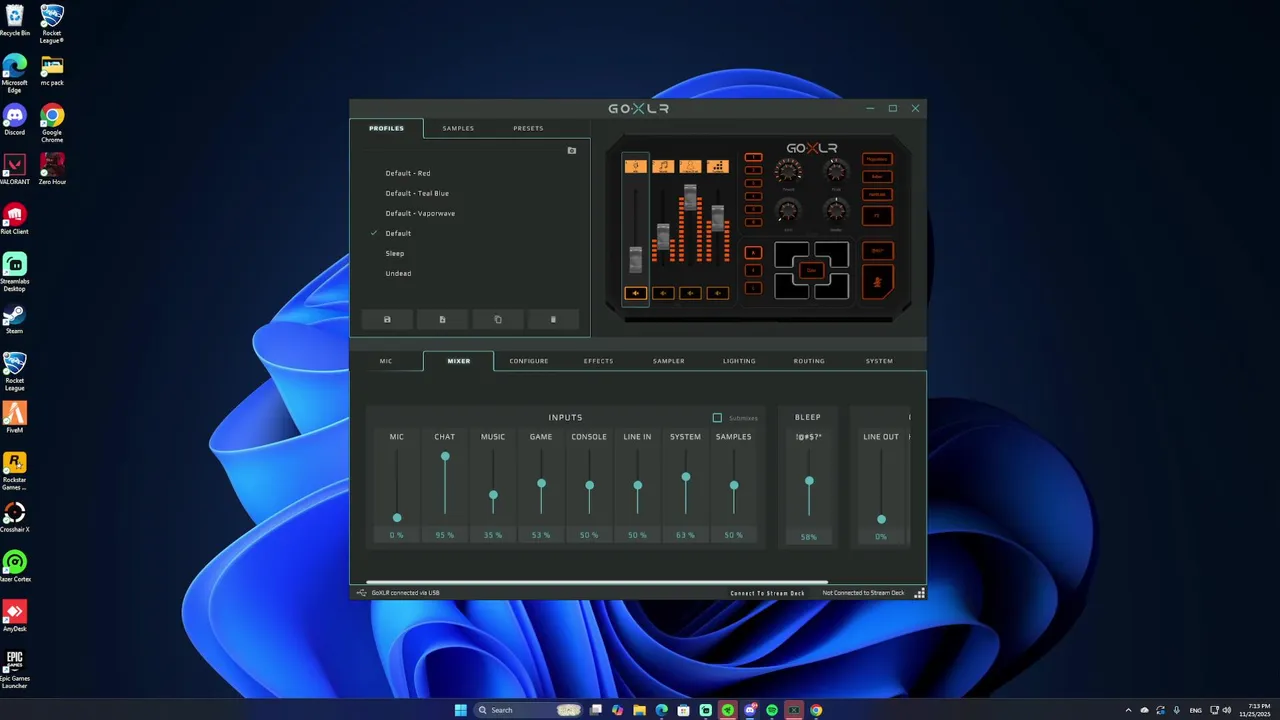
Task: Click the CHAT input volume slider
Action: (x=445, y=484)
